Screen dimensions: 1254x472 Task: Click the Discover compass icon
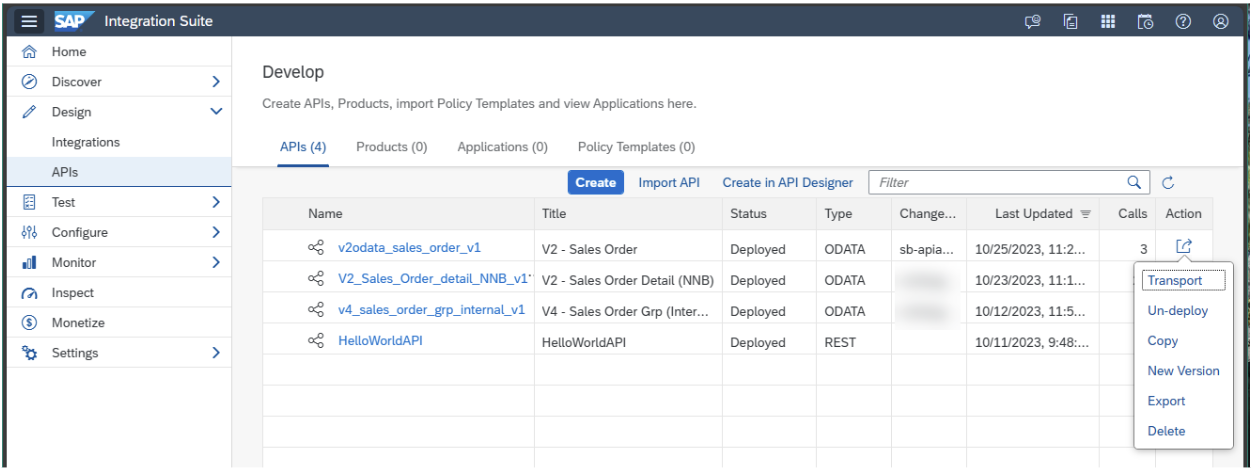tap(29, 82)
